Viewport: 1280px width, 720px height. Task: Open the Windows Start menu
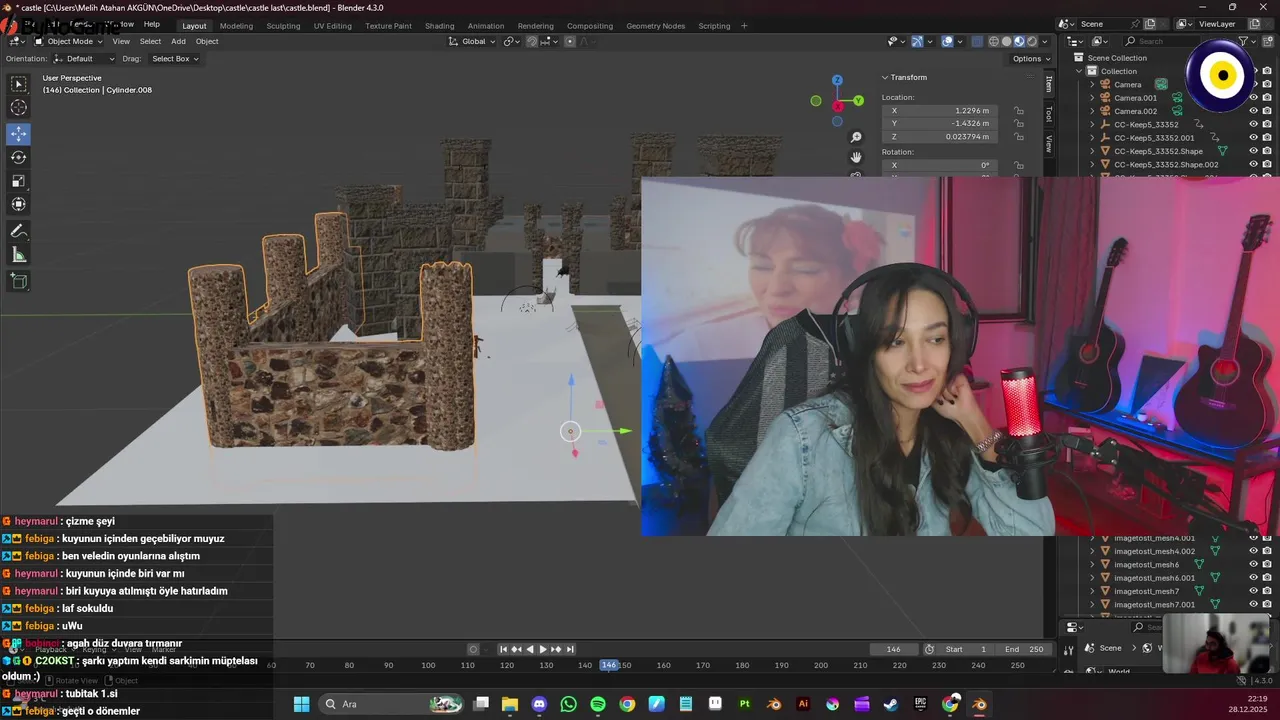[x=301, y=704]
